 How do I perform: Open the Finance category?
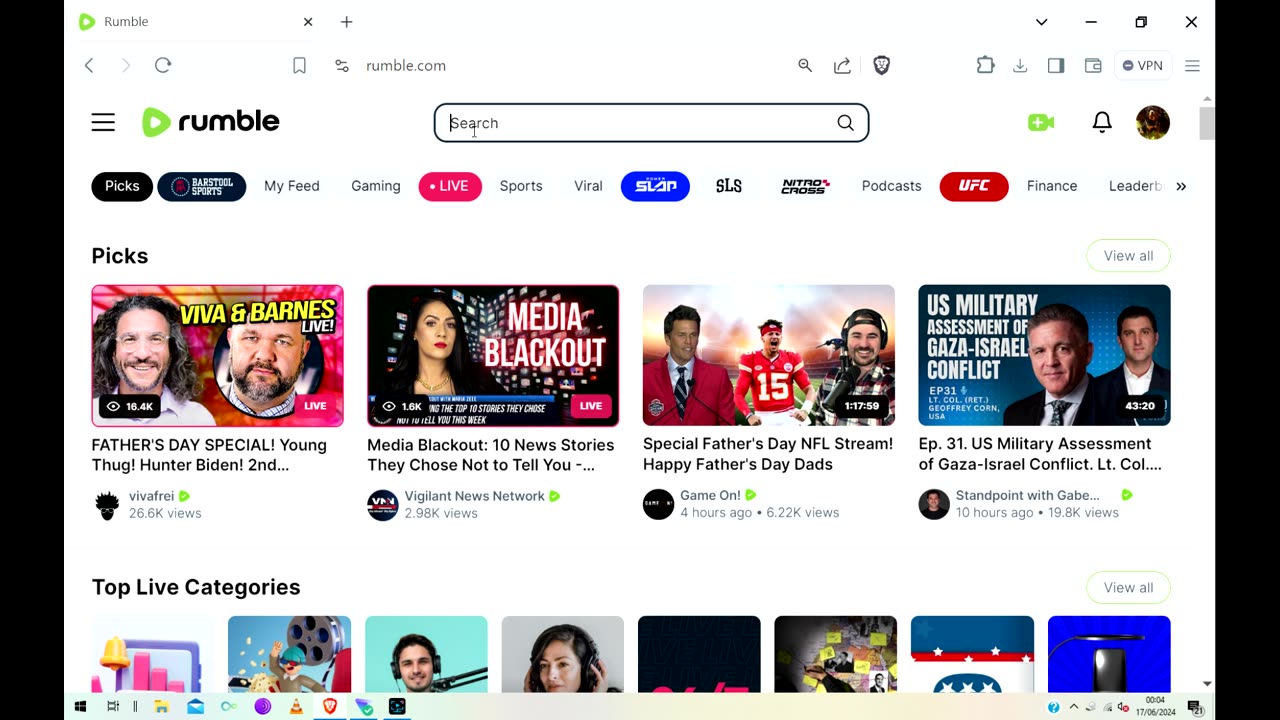1052,186
